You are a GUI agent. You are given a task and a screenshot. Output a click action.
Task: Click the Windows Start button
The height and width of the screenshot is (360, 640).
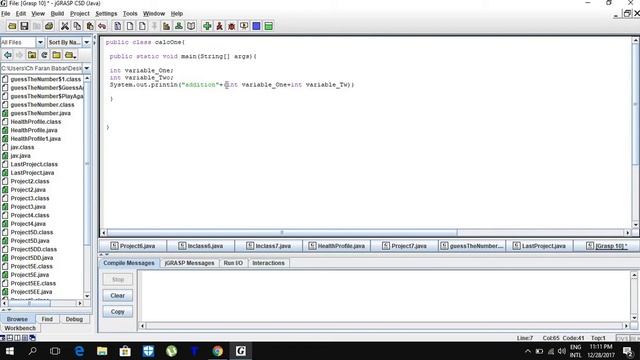pos(9,351)
